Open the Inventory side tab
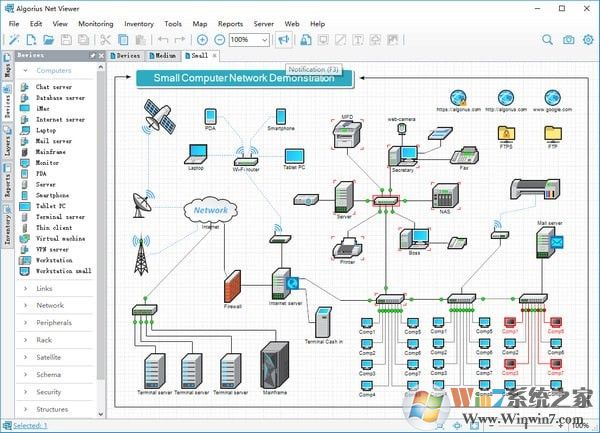The image size is (600, 433). [x=7, y=225]
